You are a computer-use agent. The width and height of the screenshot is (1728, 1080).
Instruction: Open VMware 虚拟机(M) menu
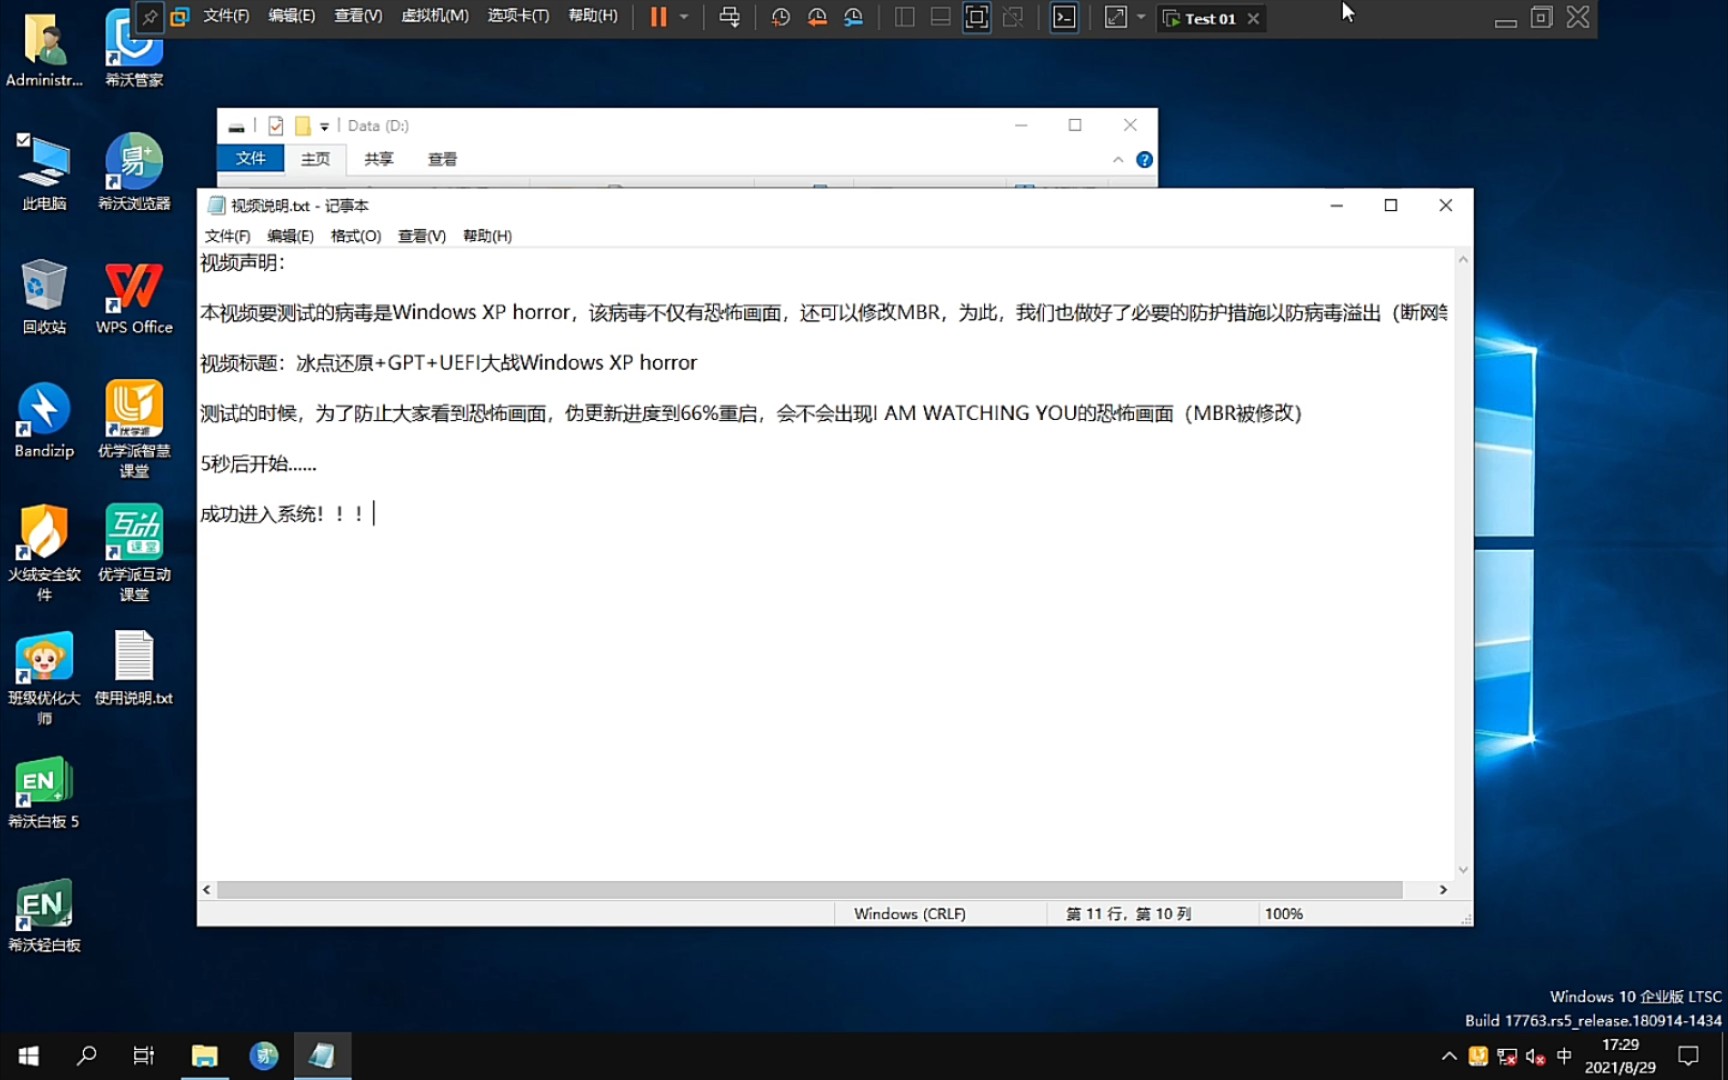435,16
